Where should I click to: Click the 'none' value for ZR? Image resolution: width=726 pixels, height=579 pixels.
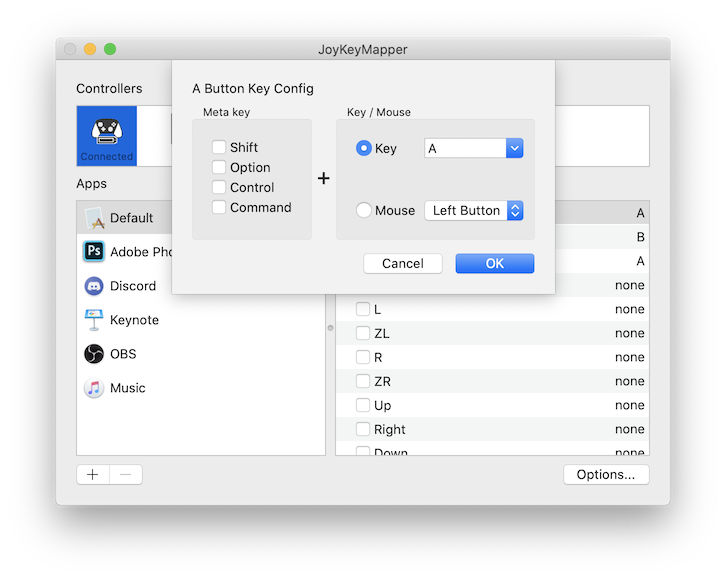(629, 381)
